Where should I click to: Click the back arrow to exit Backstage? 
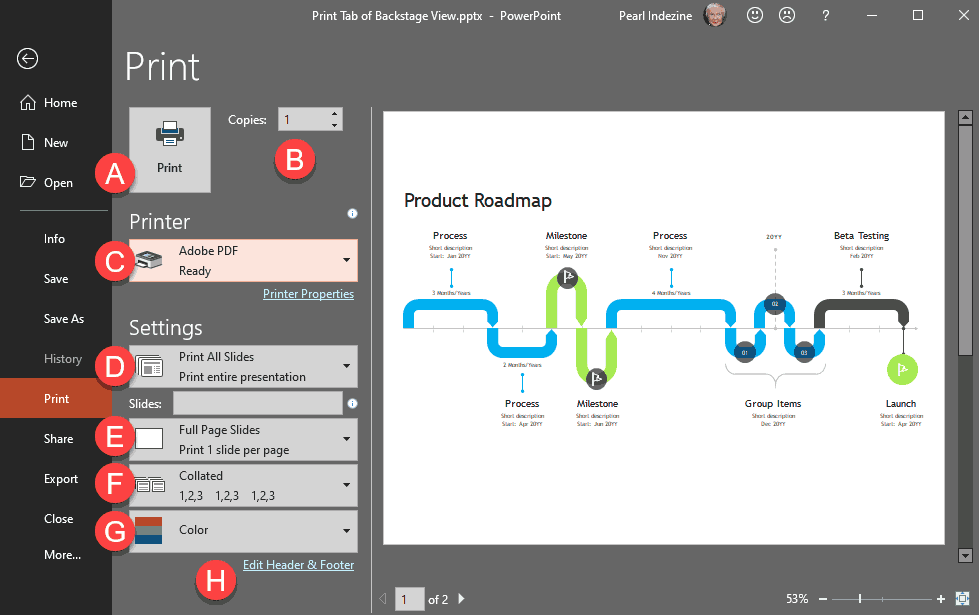tap(27, 58)
